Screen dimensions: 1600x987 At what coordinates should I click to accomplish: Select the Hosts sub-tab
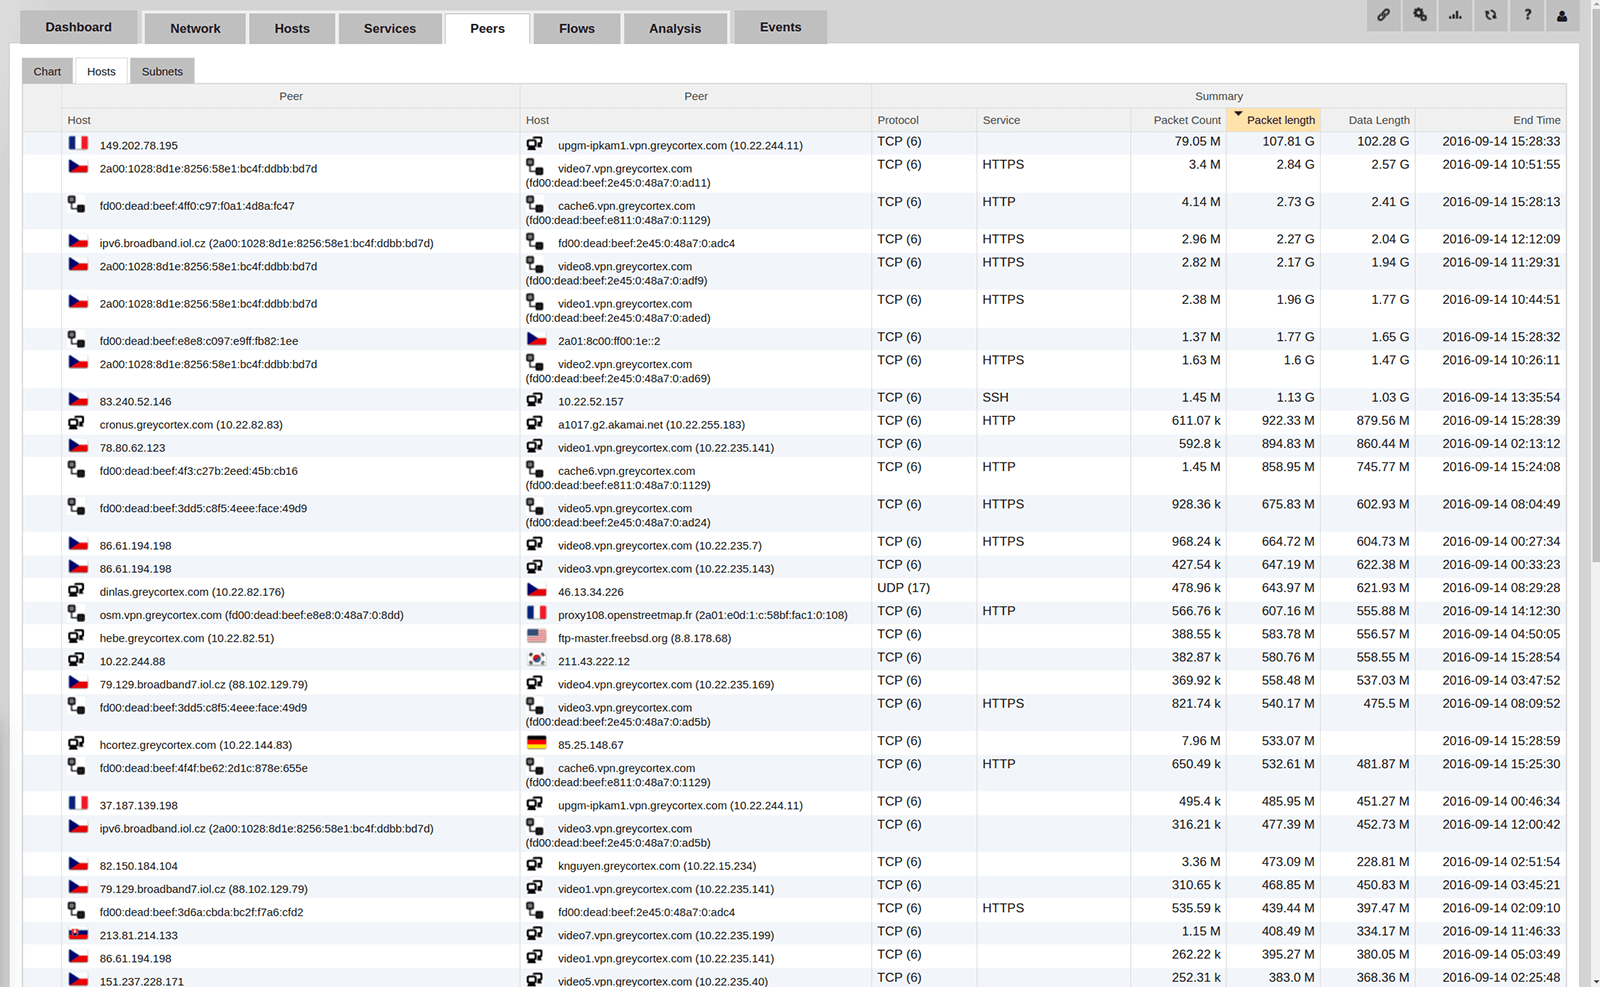101,71
